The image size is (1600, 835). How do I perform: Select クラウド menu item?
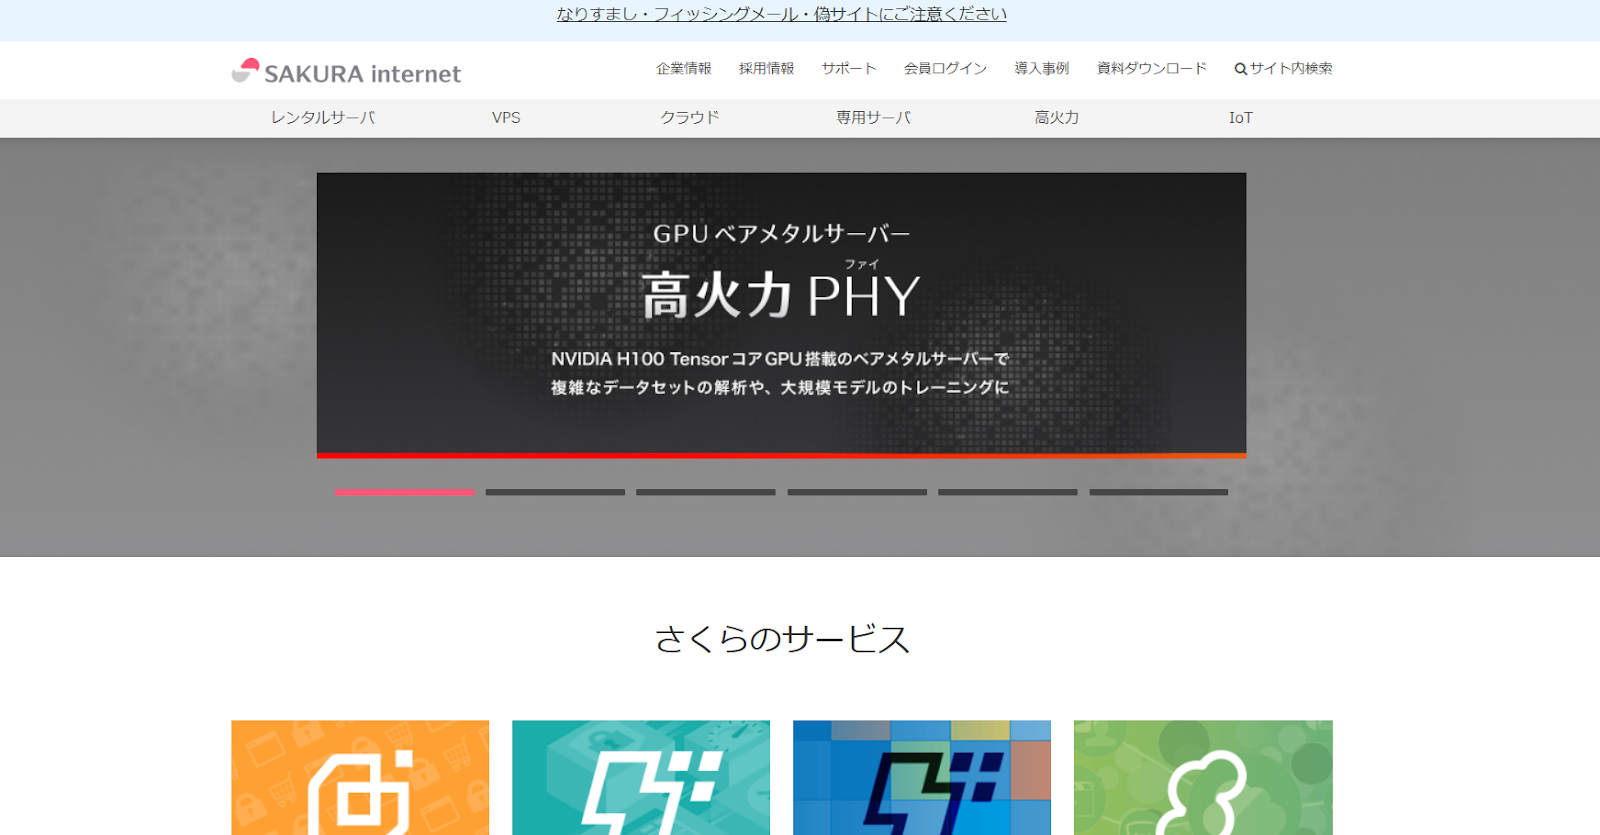pyautogui.click(x=690, y=118)
